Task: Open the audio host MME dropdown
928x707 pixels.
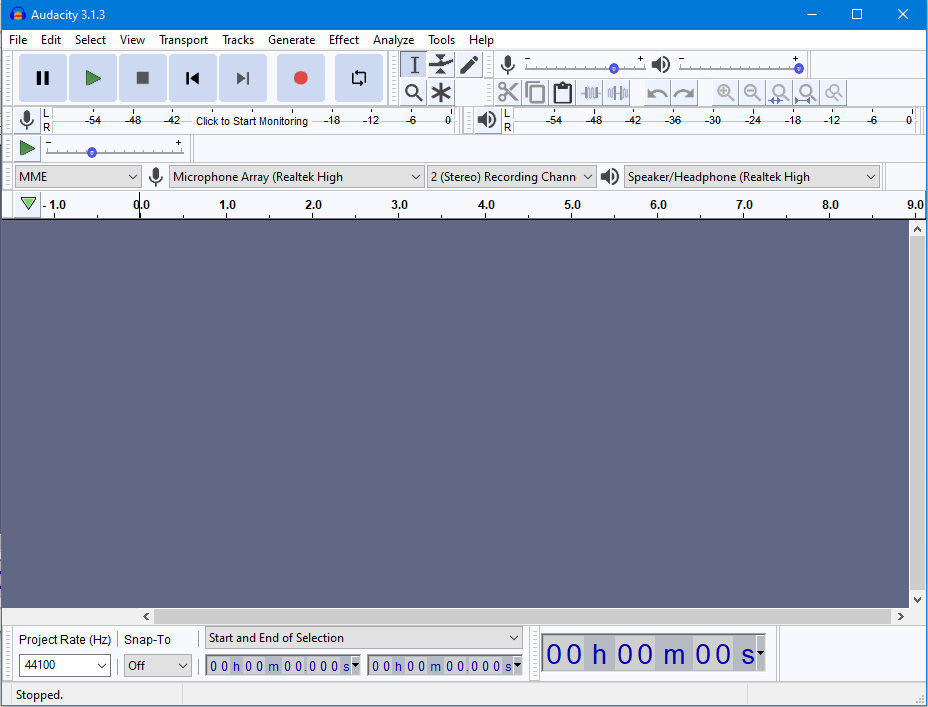Action: click(x=77, y=176)
